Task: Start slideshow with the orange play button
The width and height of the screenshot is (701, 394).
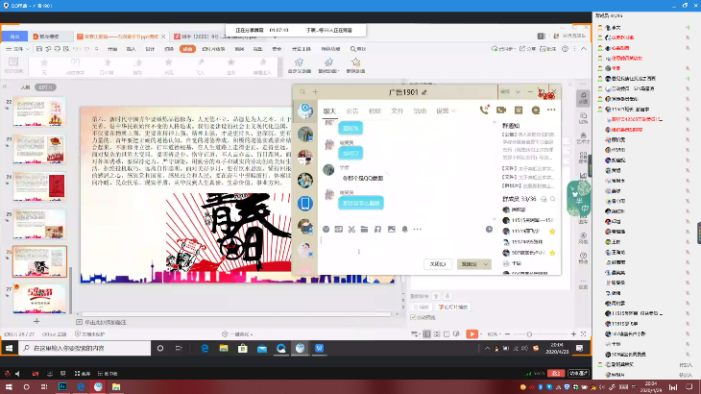Action: [472, 334]
